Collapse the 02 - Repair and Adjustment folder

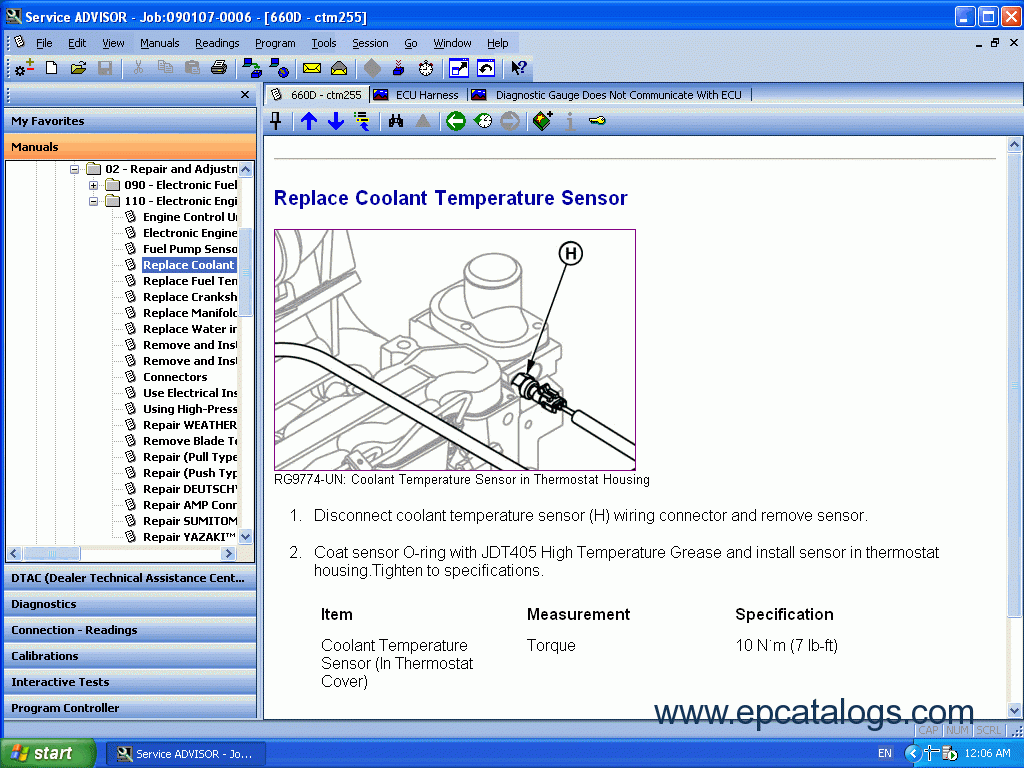(75, 169)
